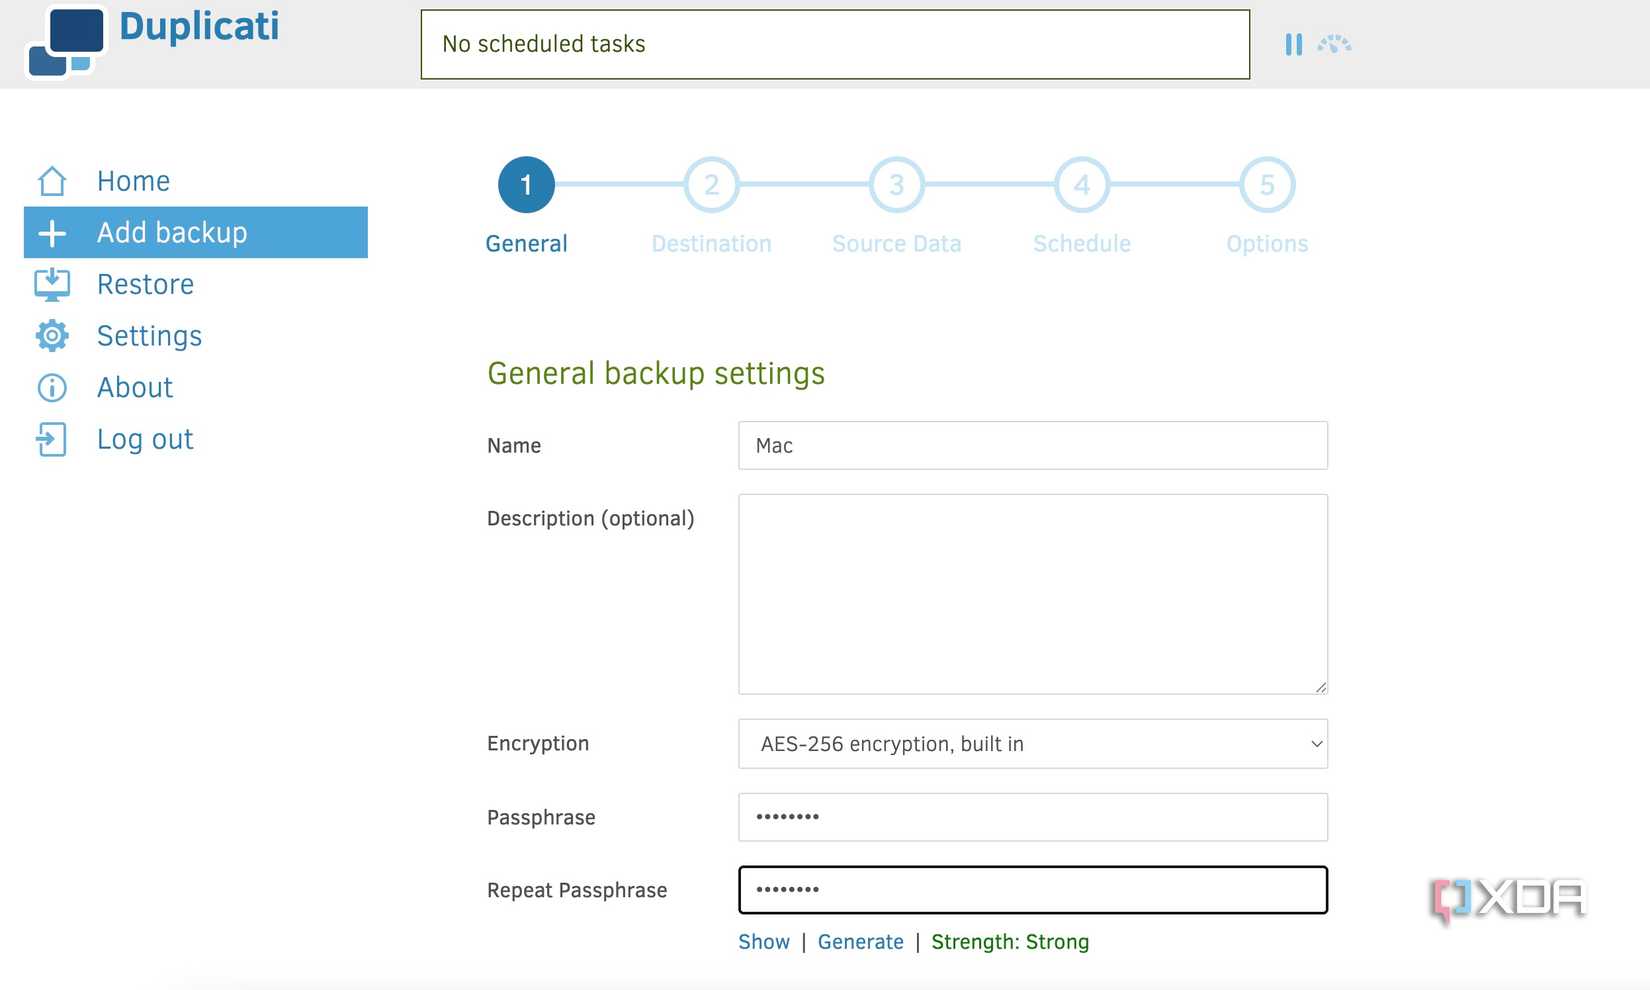Click the Passphrase input field
1650x990 pixels.
tap(1032, 817)
